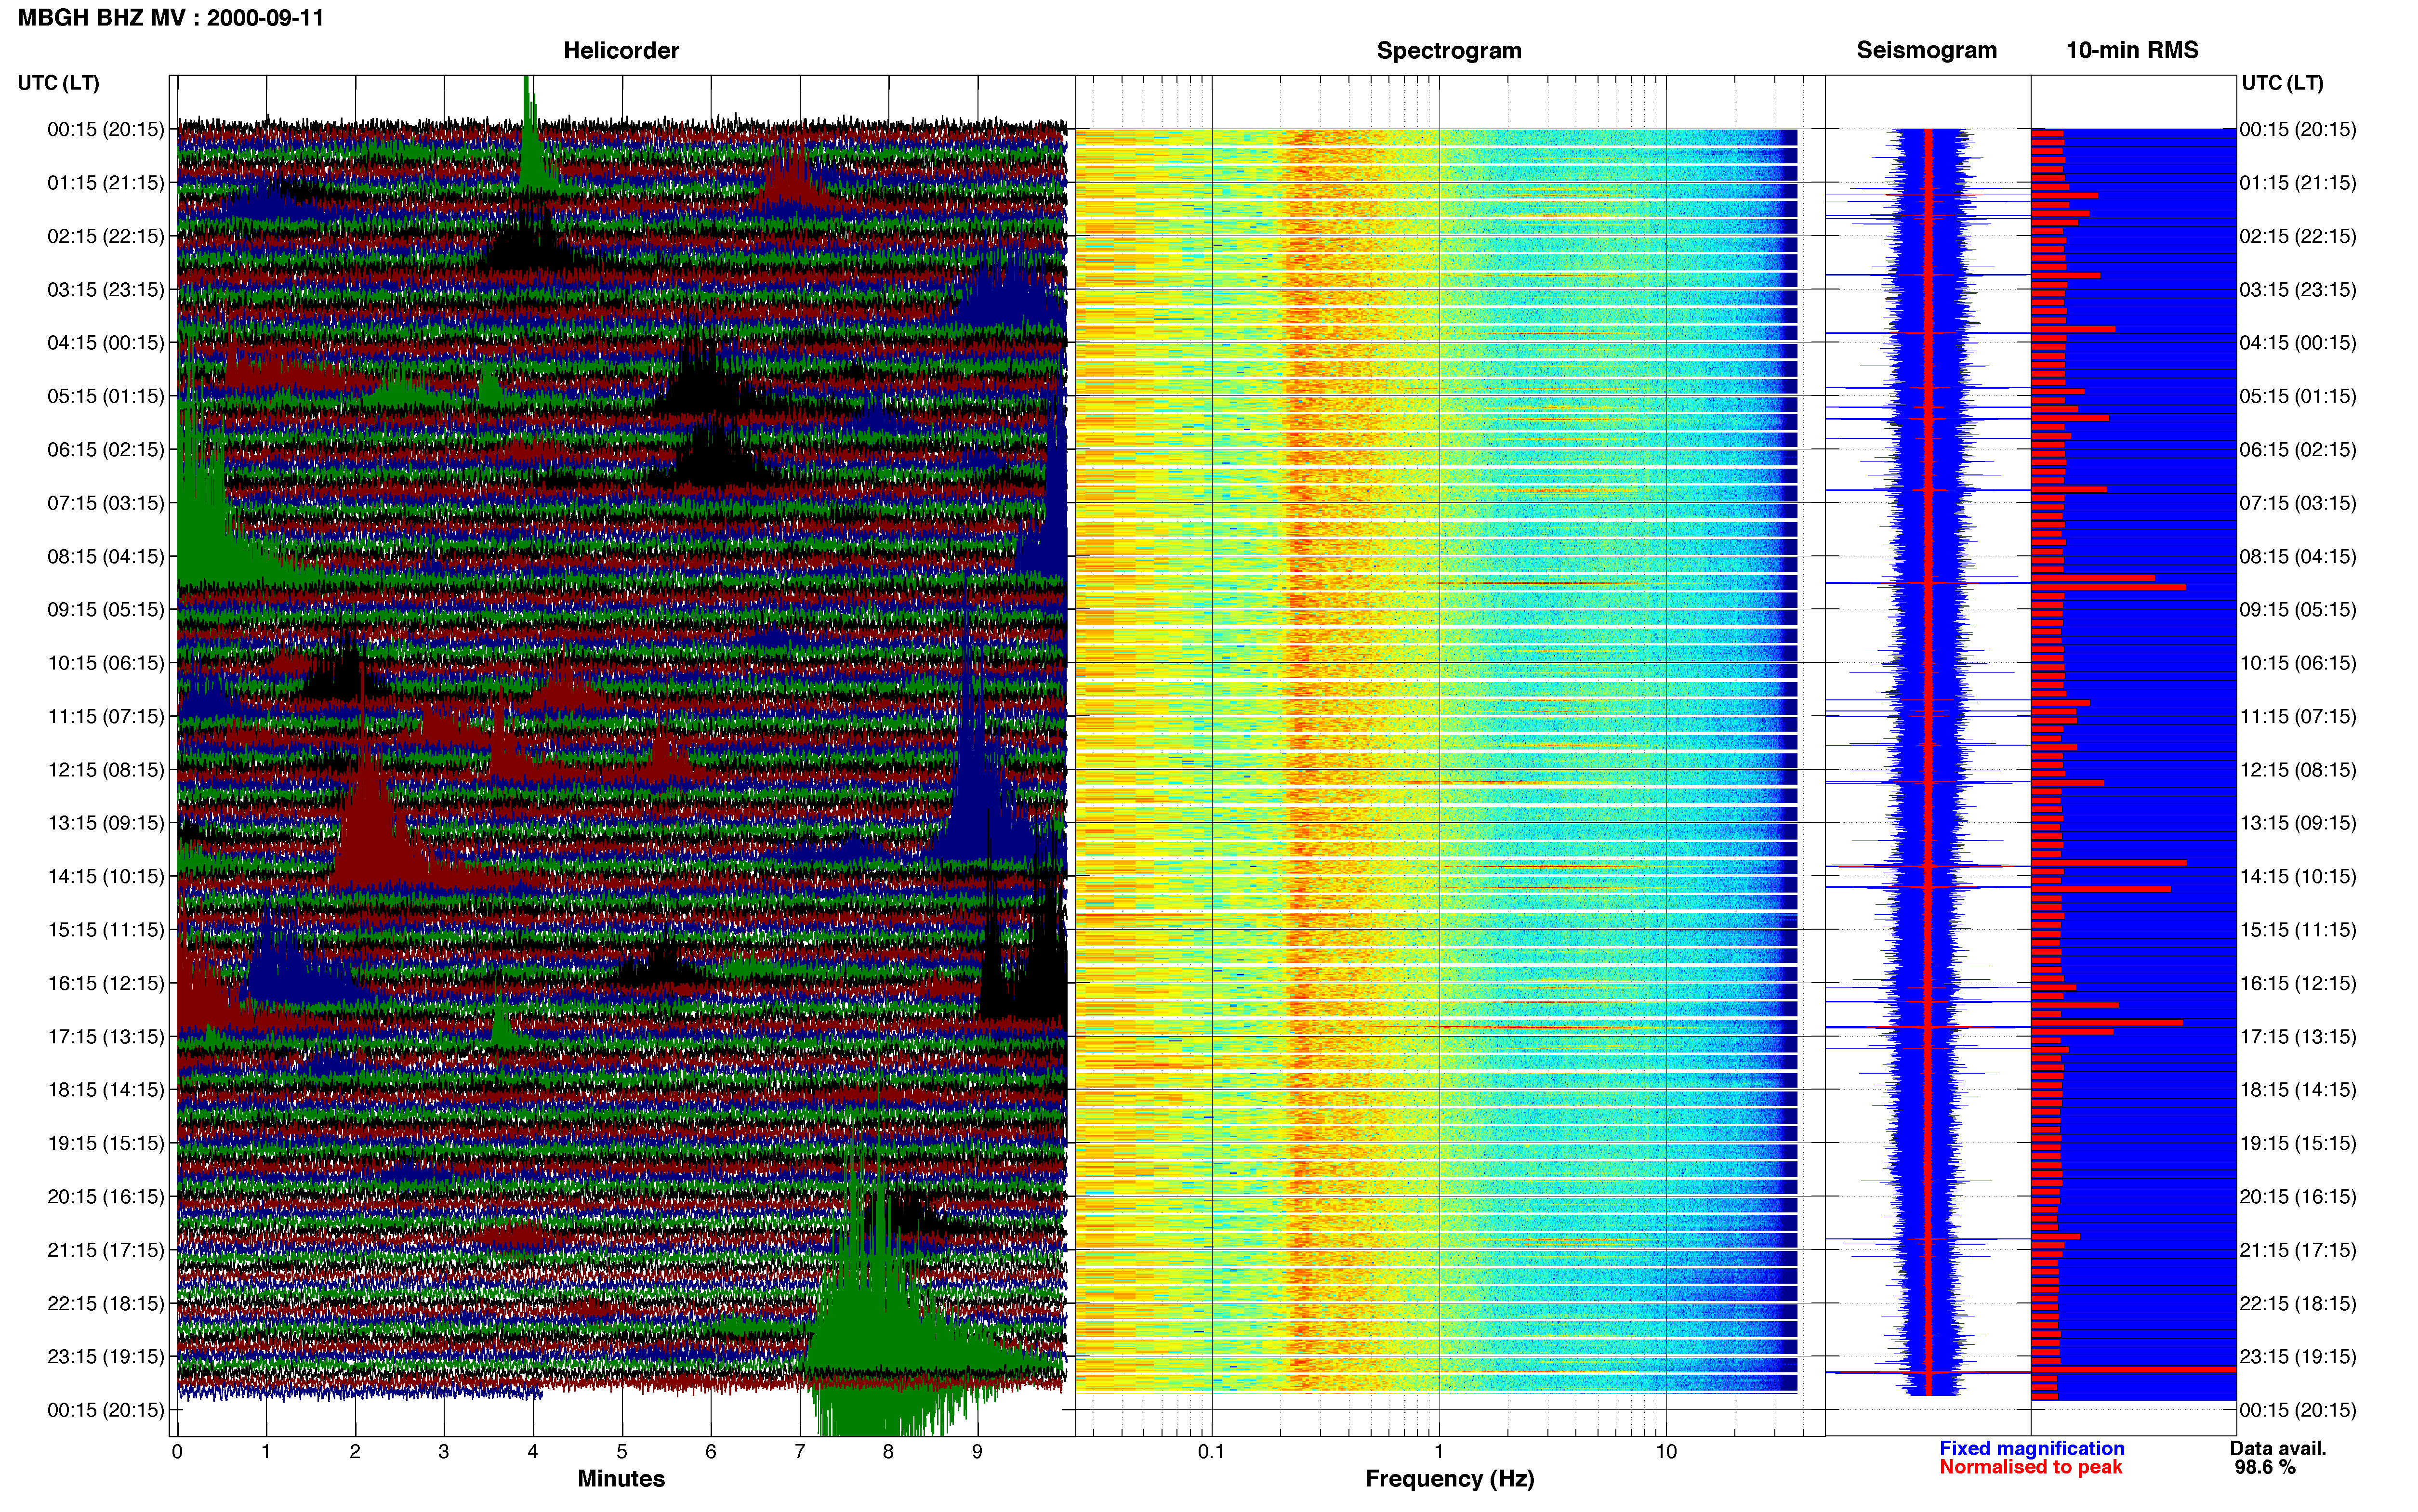The height and width of the screenshot is (1512, 2418).
Task: Click 21:15 (17:15) on the RMS time axis
Action: [x=2298, y=1250]
